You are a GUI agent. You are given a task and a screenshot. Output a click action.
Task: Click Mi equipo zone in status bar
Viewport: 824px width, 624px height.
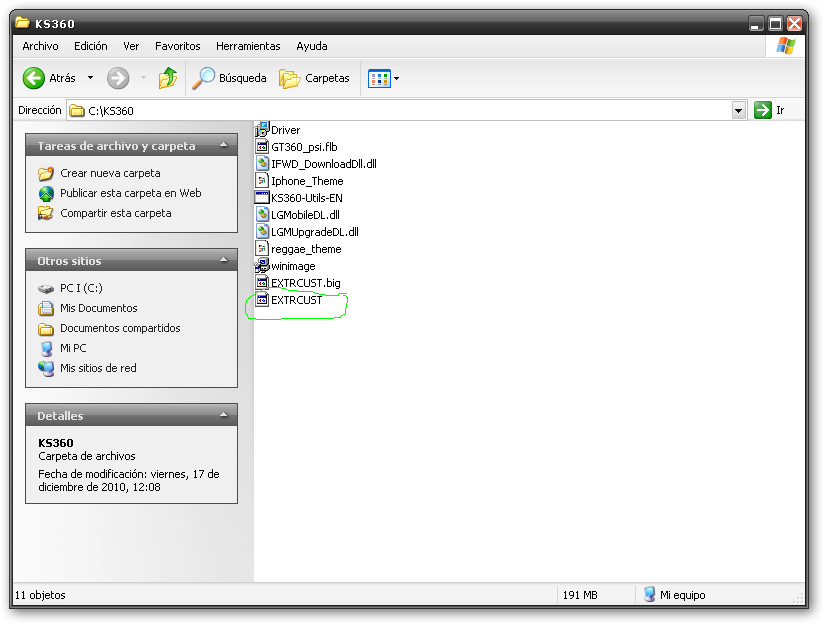674,595
